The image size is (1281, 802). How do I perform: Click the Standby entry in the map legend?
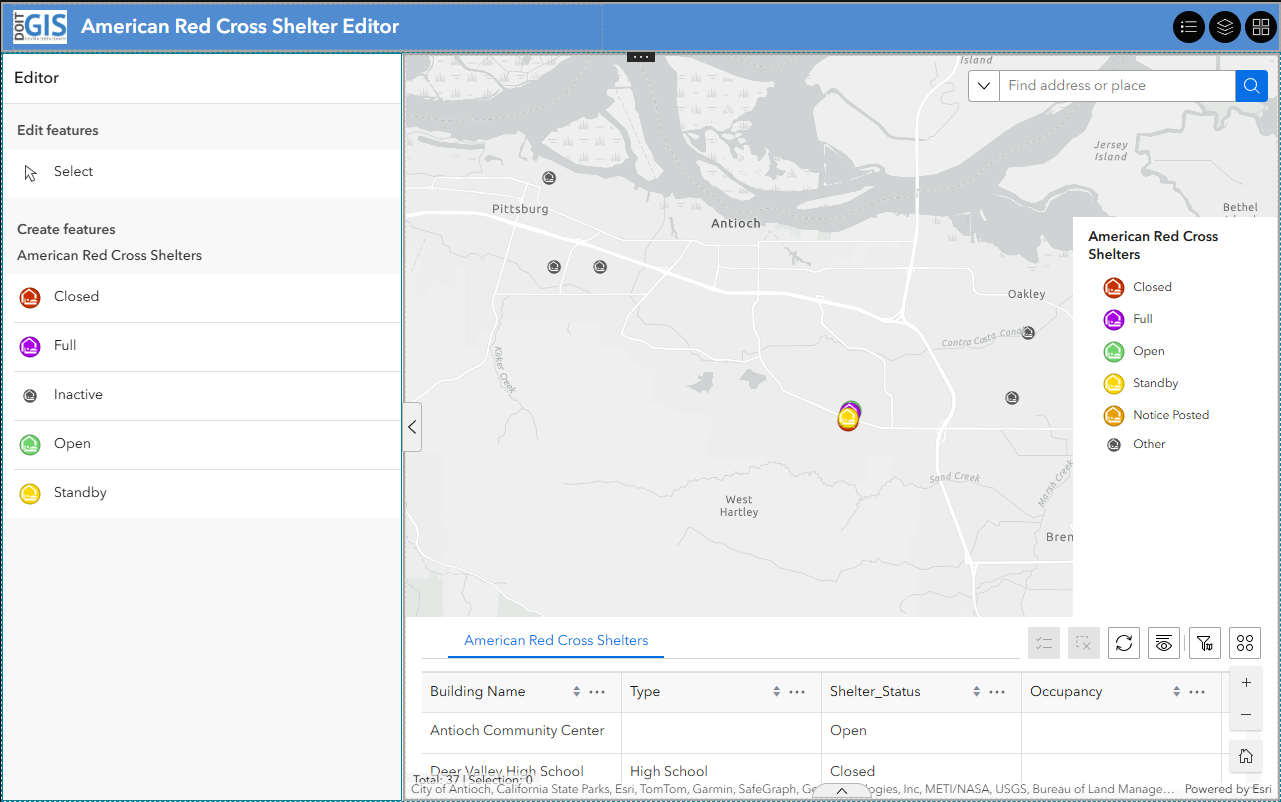pos(1141,383)
